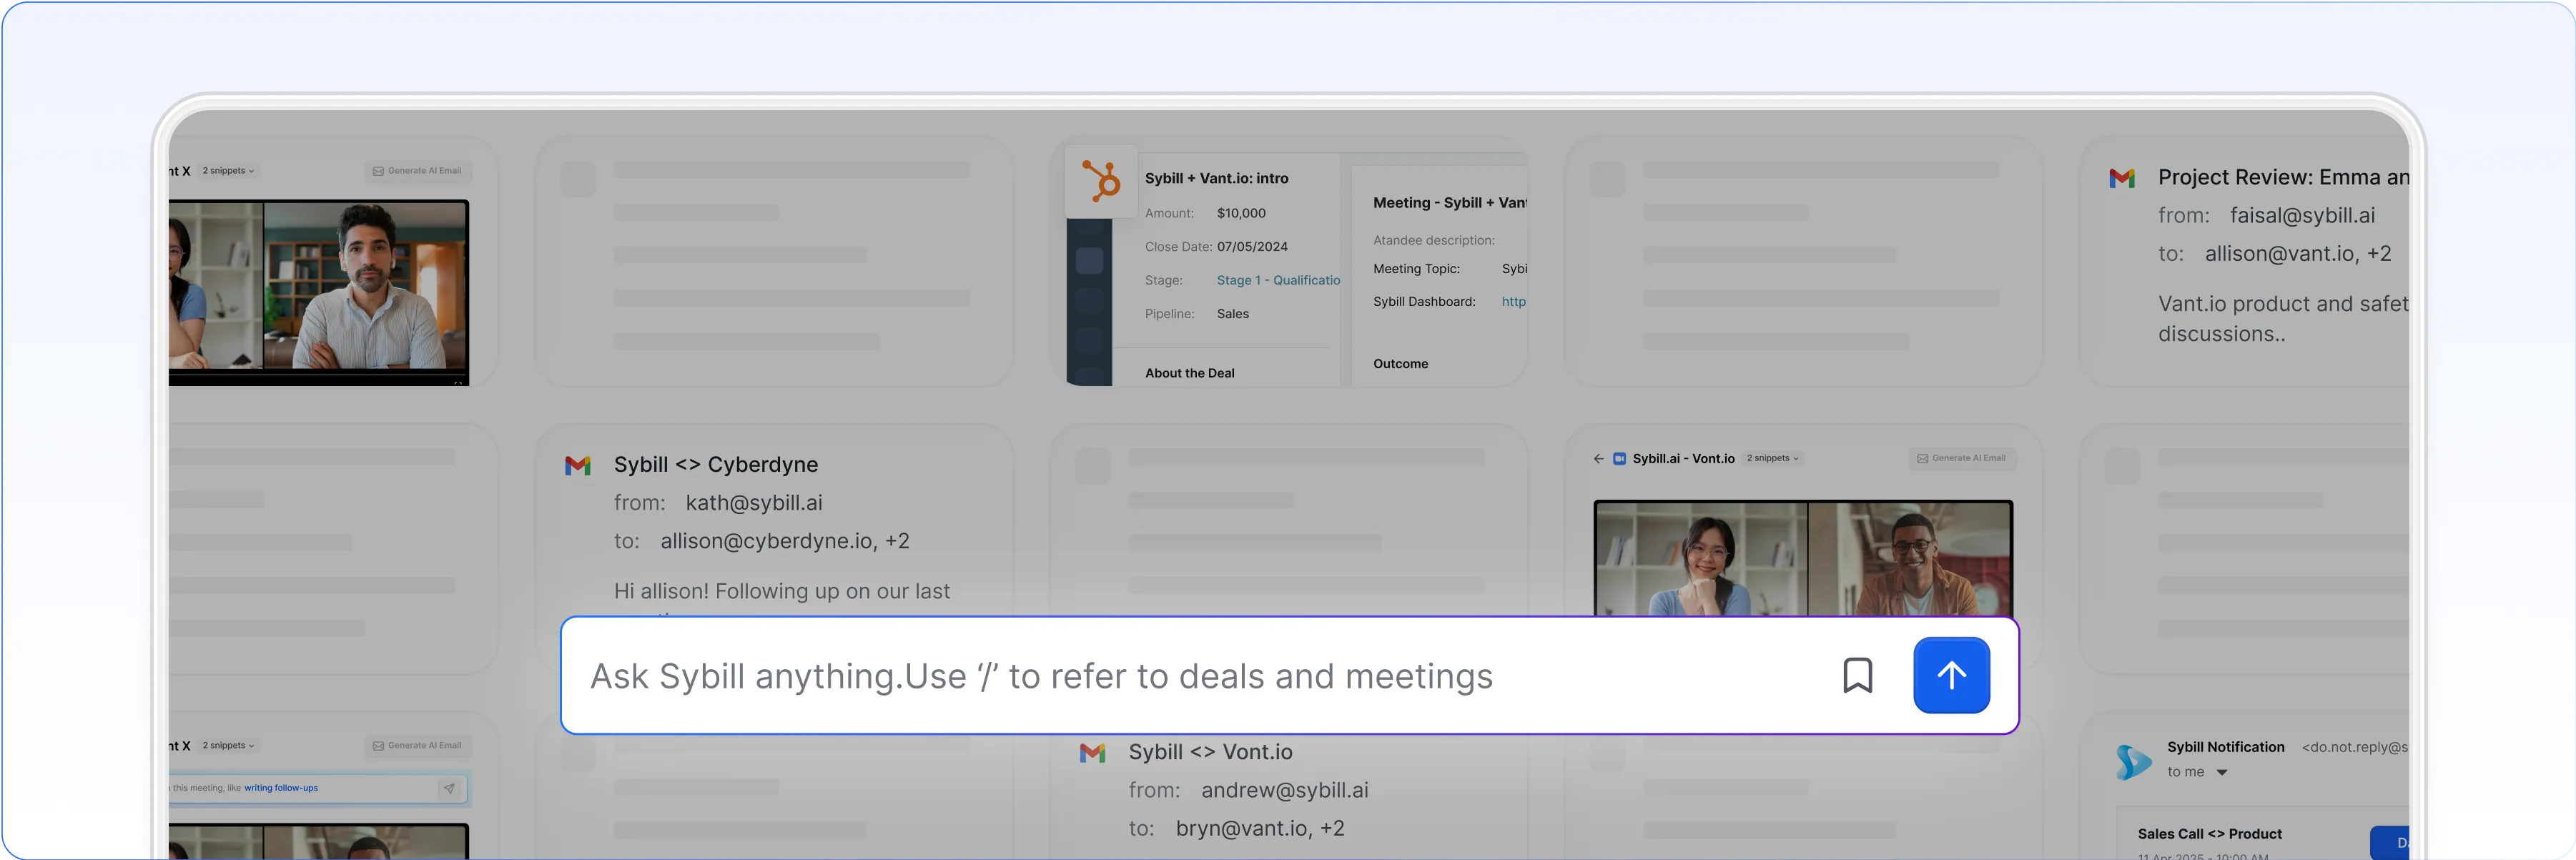Click the Sybill <> Cyberdyne email subject
Image resolution: width=2576 pixels, height=860 pixels.
click(715, 465)
